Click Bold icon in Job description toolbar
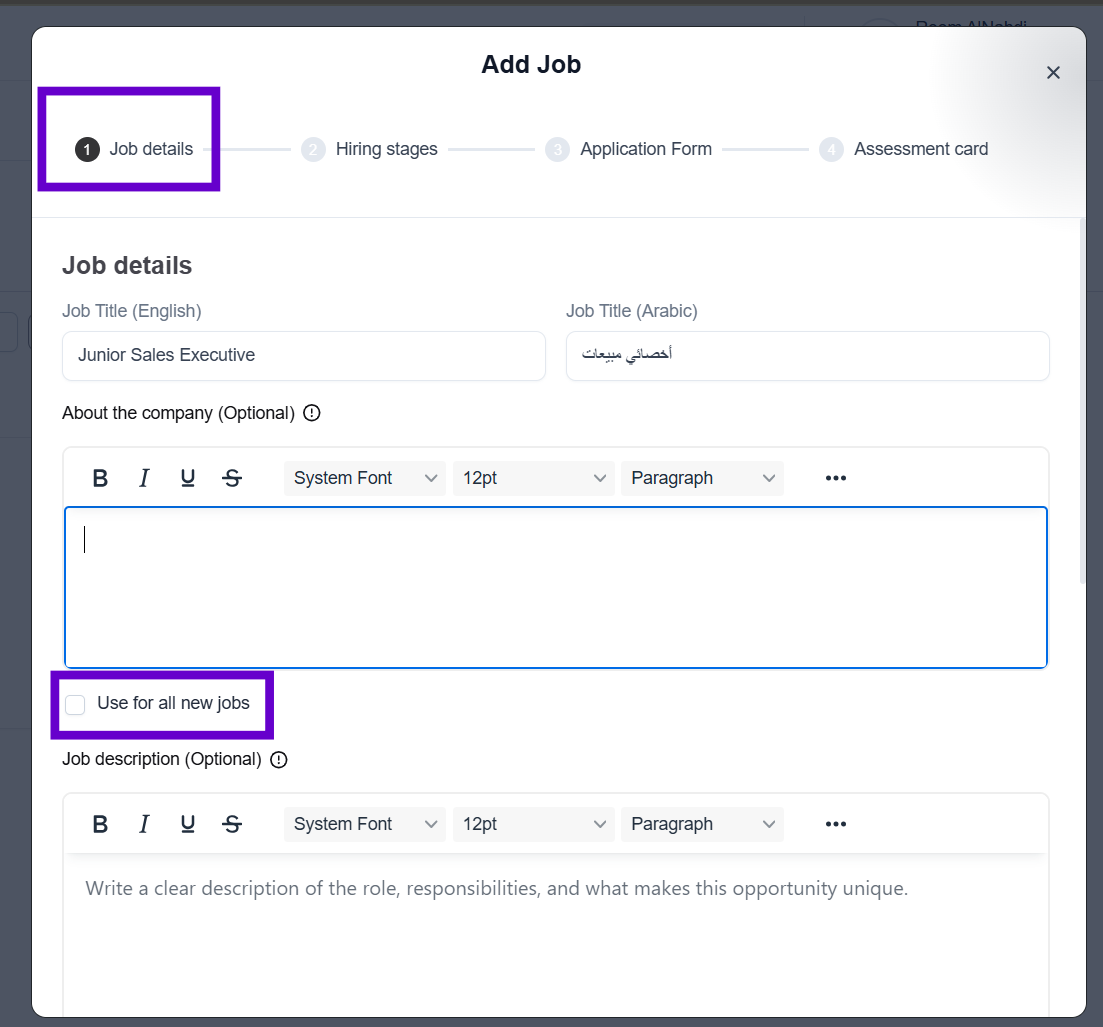Image resolution: width=1103 pixels, height=1027 pixels. pyautogui.click(x=100, y=824)
